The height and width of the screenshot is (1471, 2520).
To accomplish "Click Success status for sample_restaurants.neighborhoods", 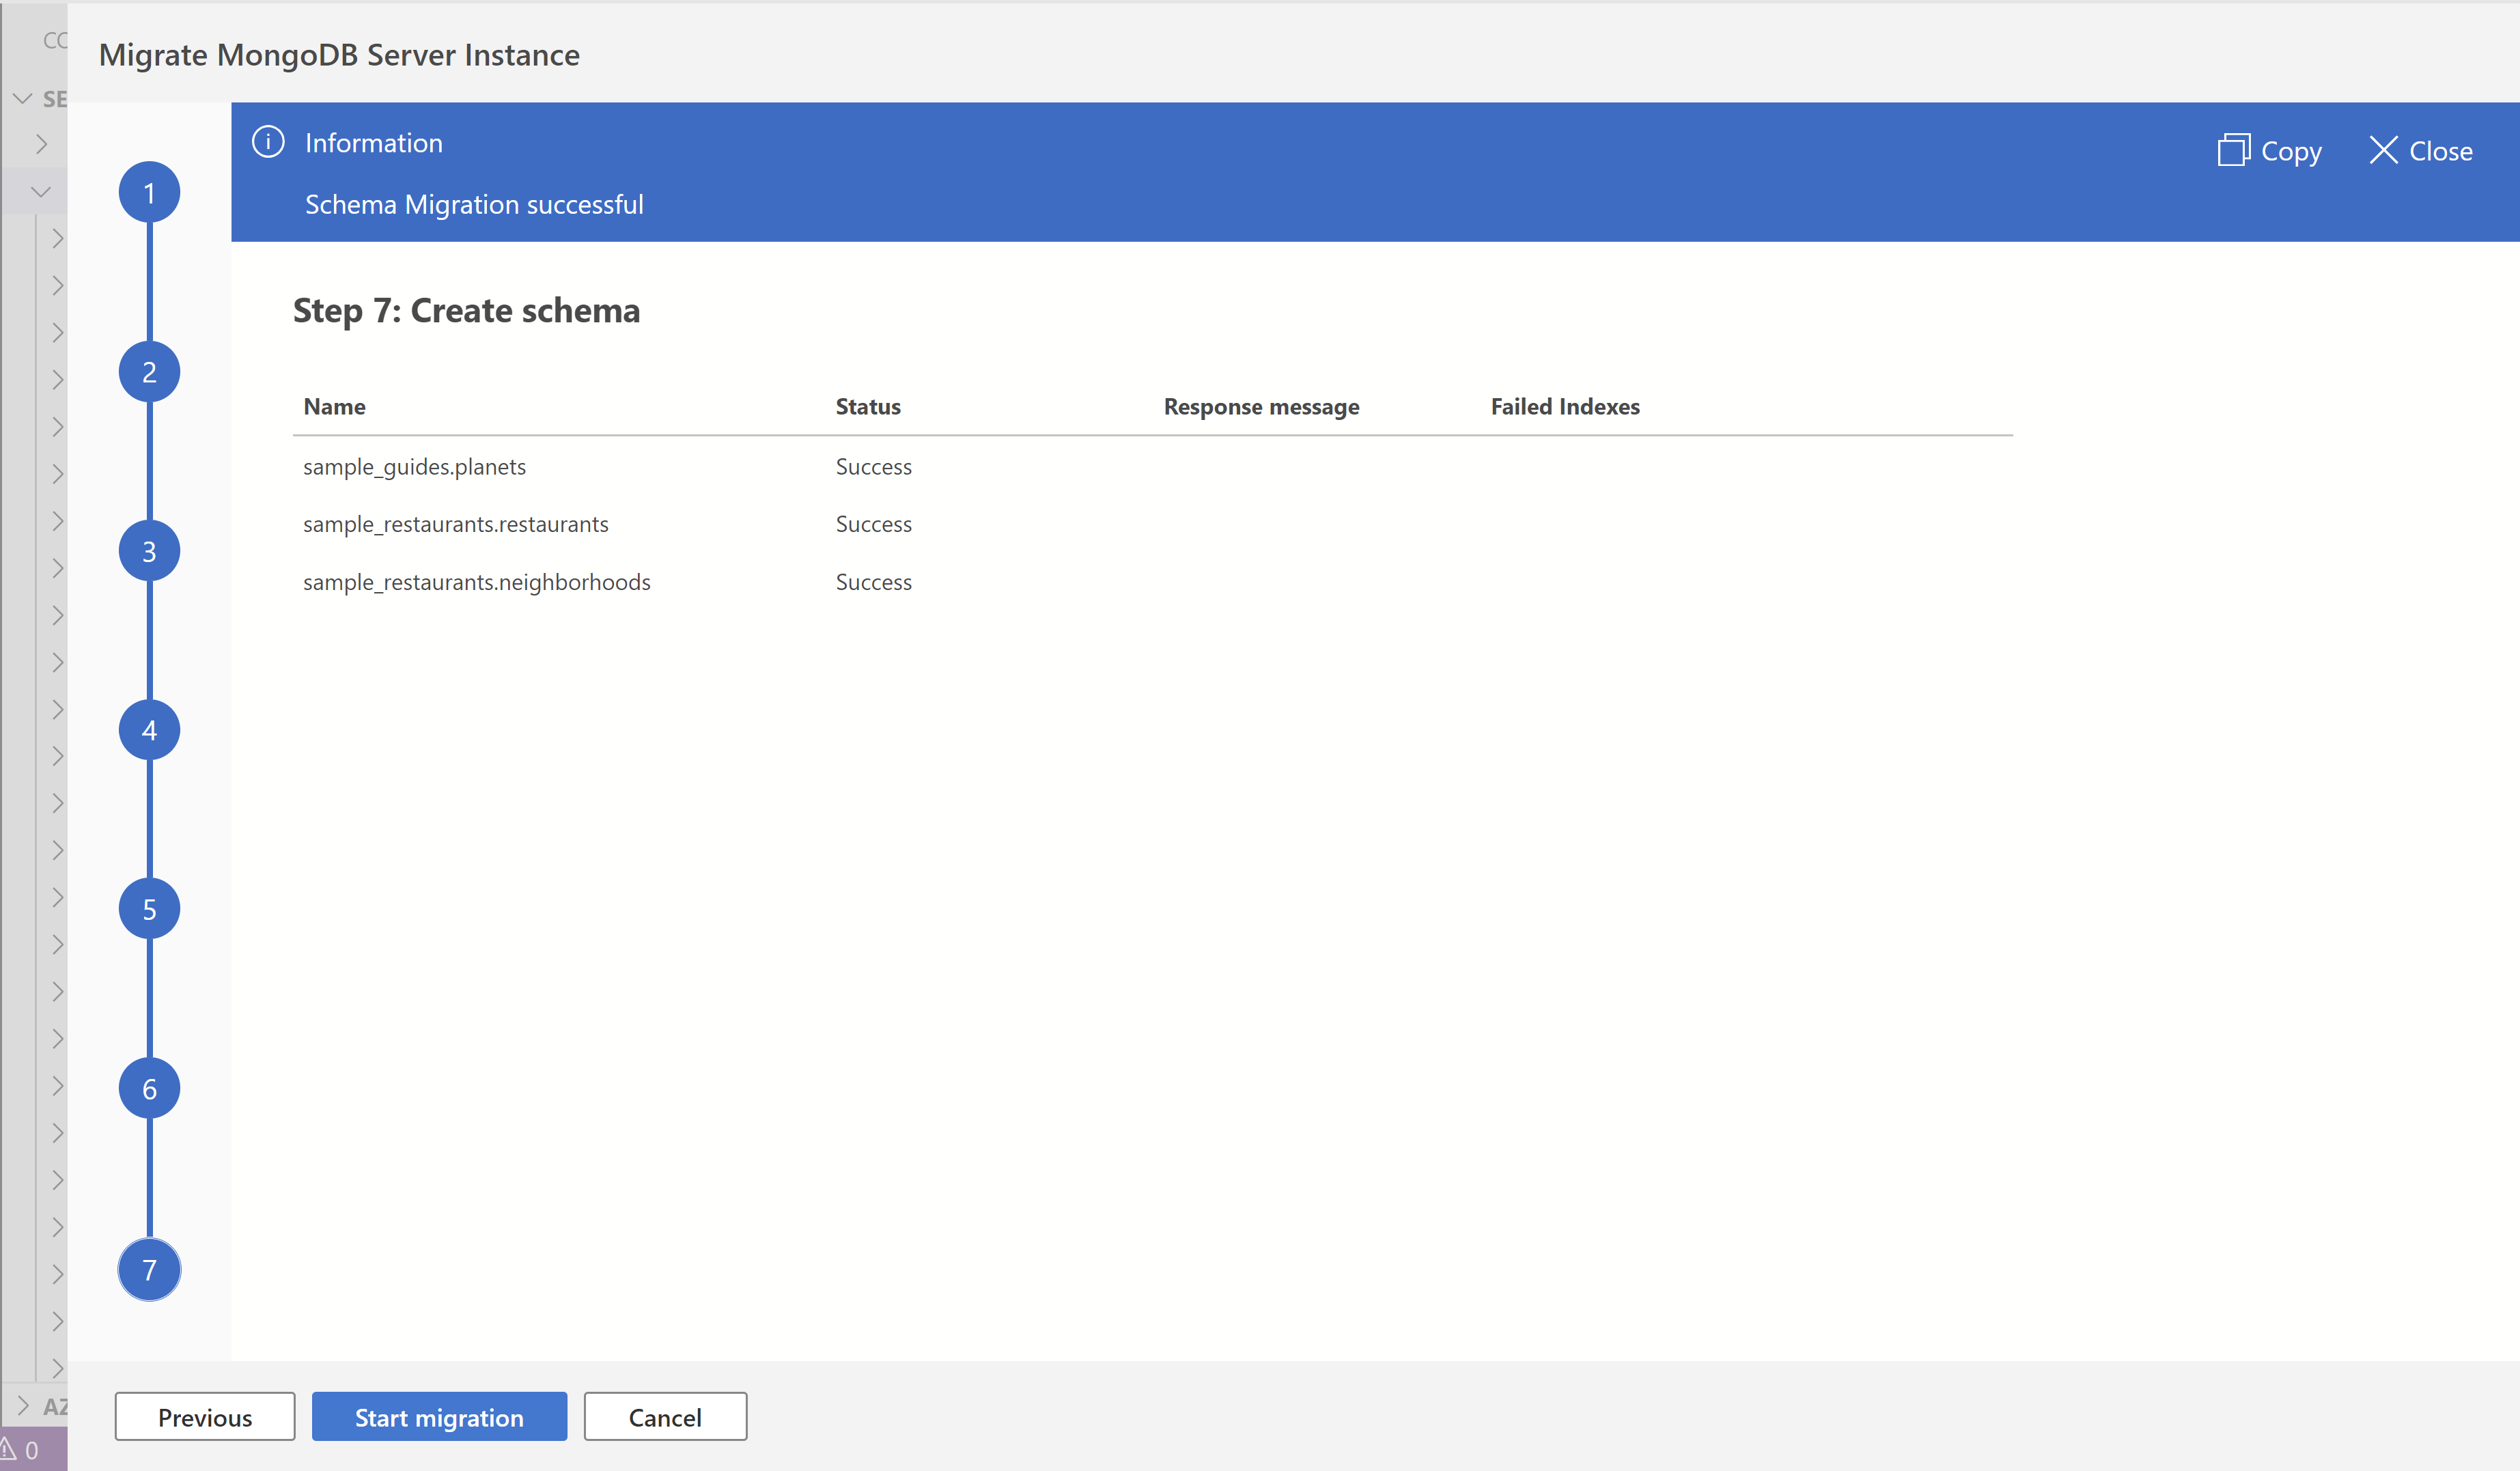I will coord(873,582).
